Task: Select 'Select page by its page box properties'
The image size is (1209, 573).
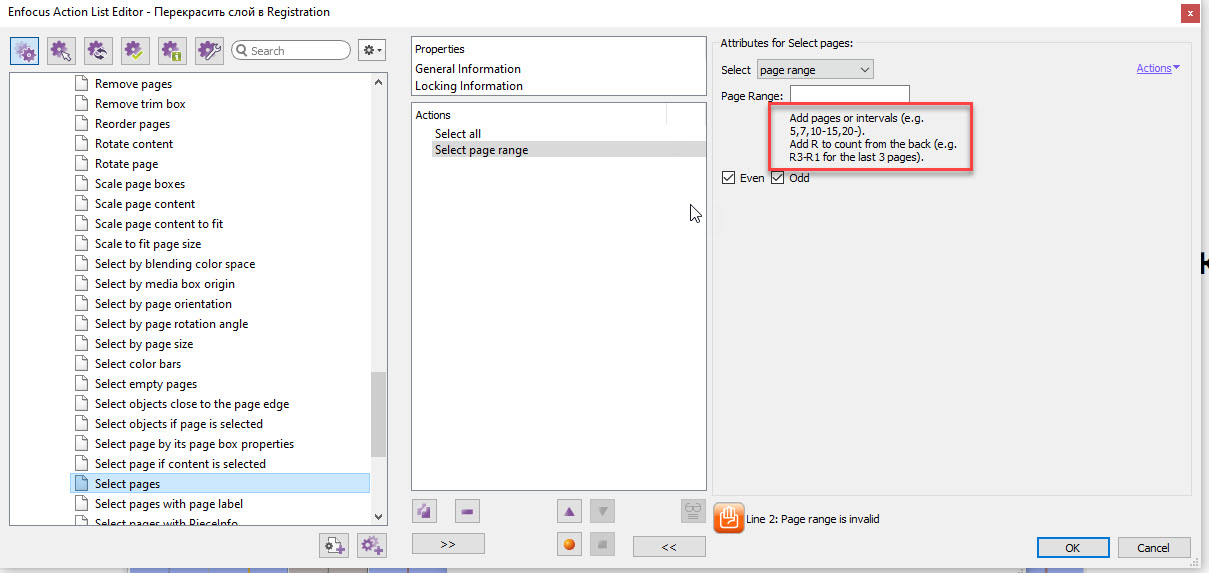Action: click(194, 444)
